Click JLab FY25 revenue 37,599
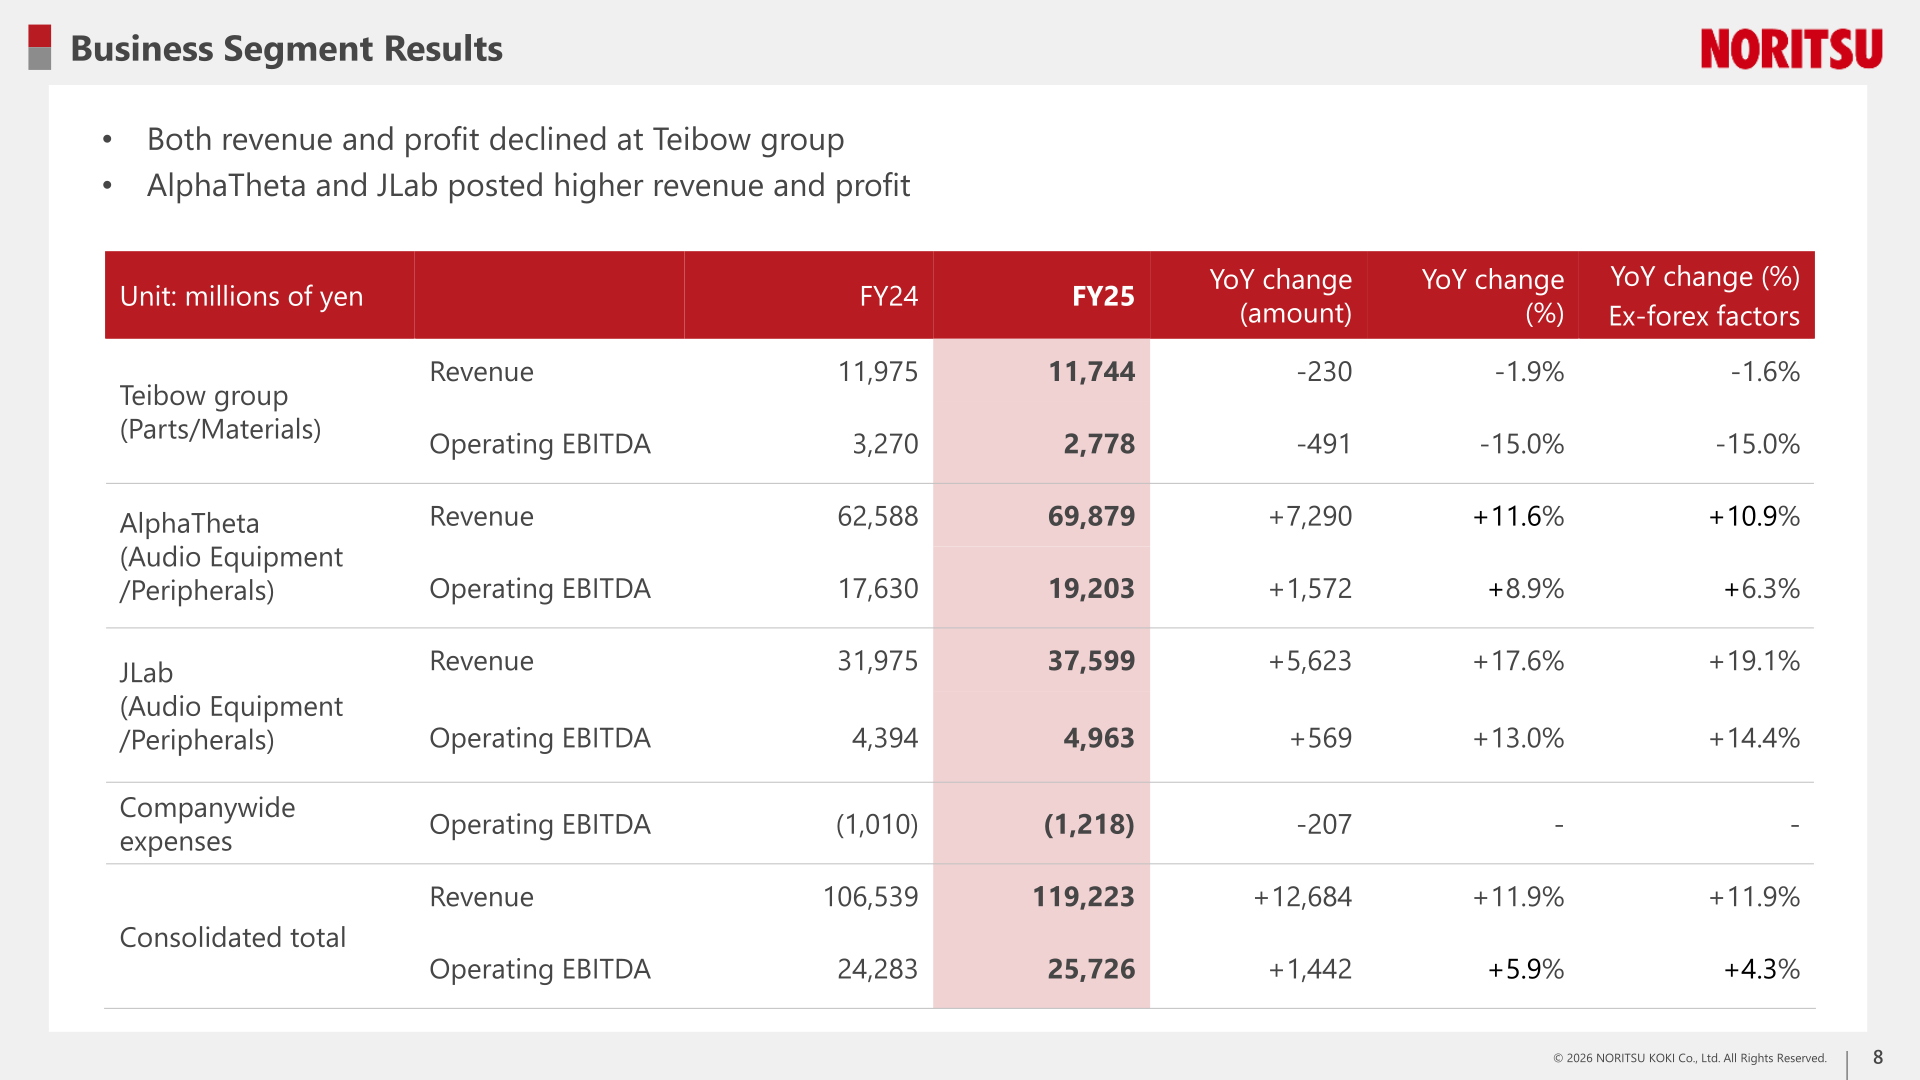The height and width of the screenshot is (1080, 1920). click(1091, 661)
